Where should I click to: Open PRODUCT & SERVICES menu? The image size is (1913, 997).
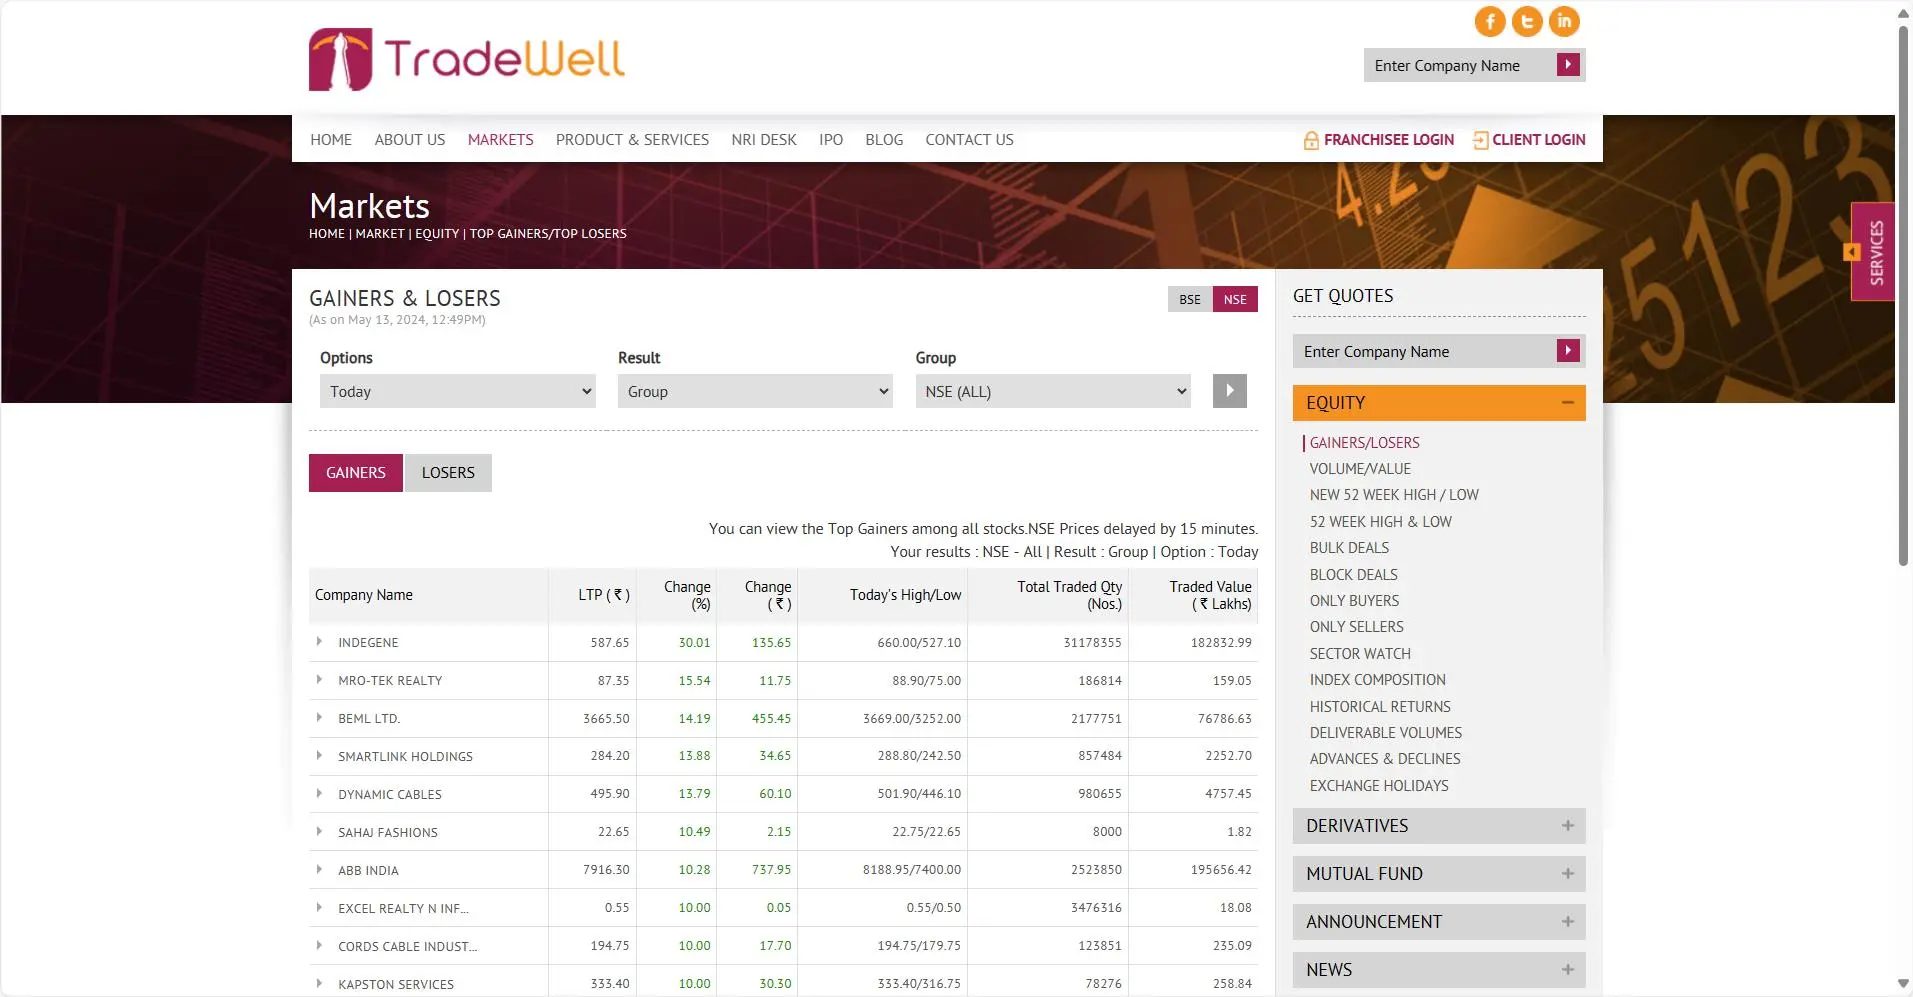[x=632, y=140]
